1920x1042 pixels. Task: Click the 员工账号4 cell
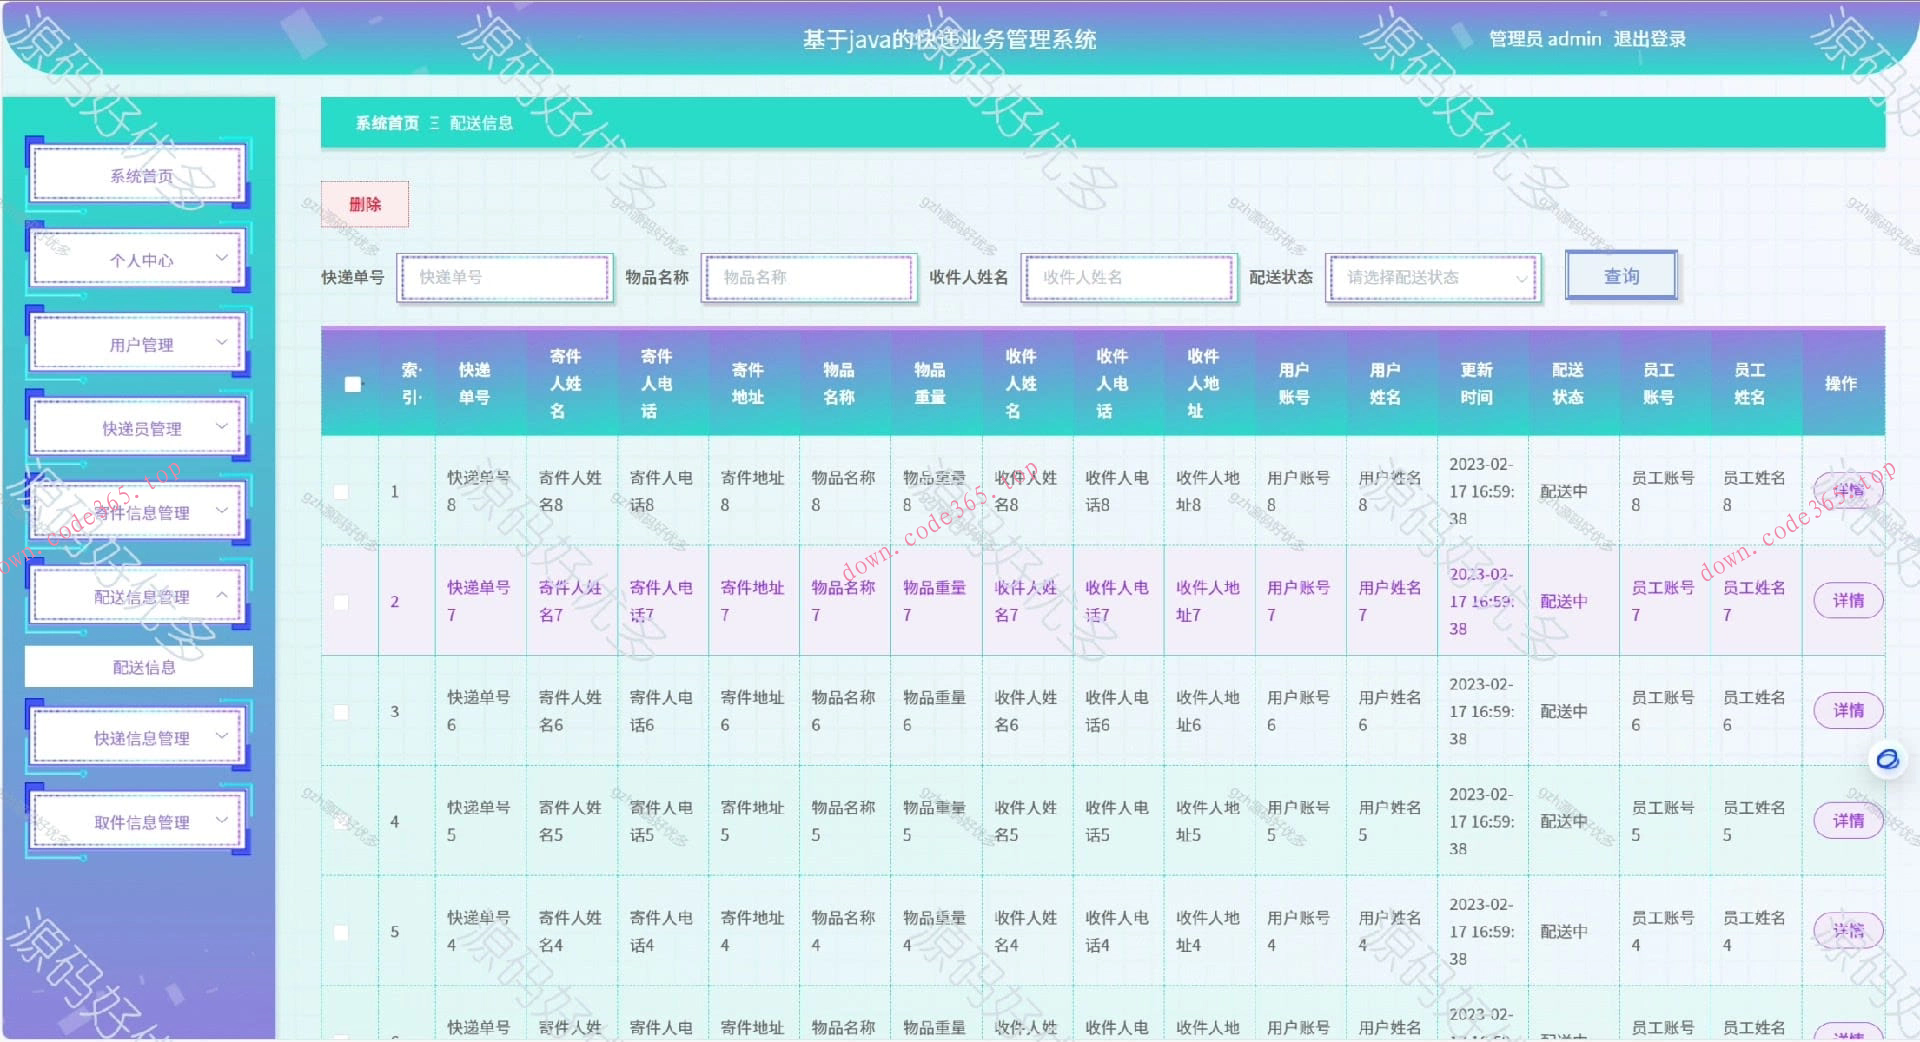(x=1663, y=932)
